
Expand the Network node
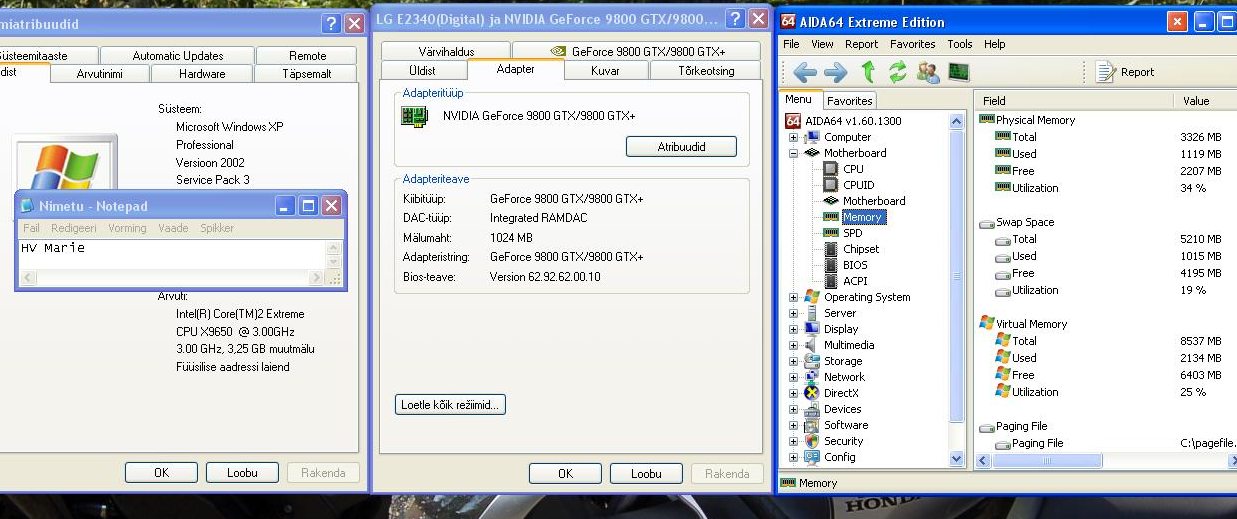[x=794, y=377]
